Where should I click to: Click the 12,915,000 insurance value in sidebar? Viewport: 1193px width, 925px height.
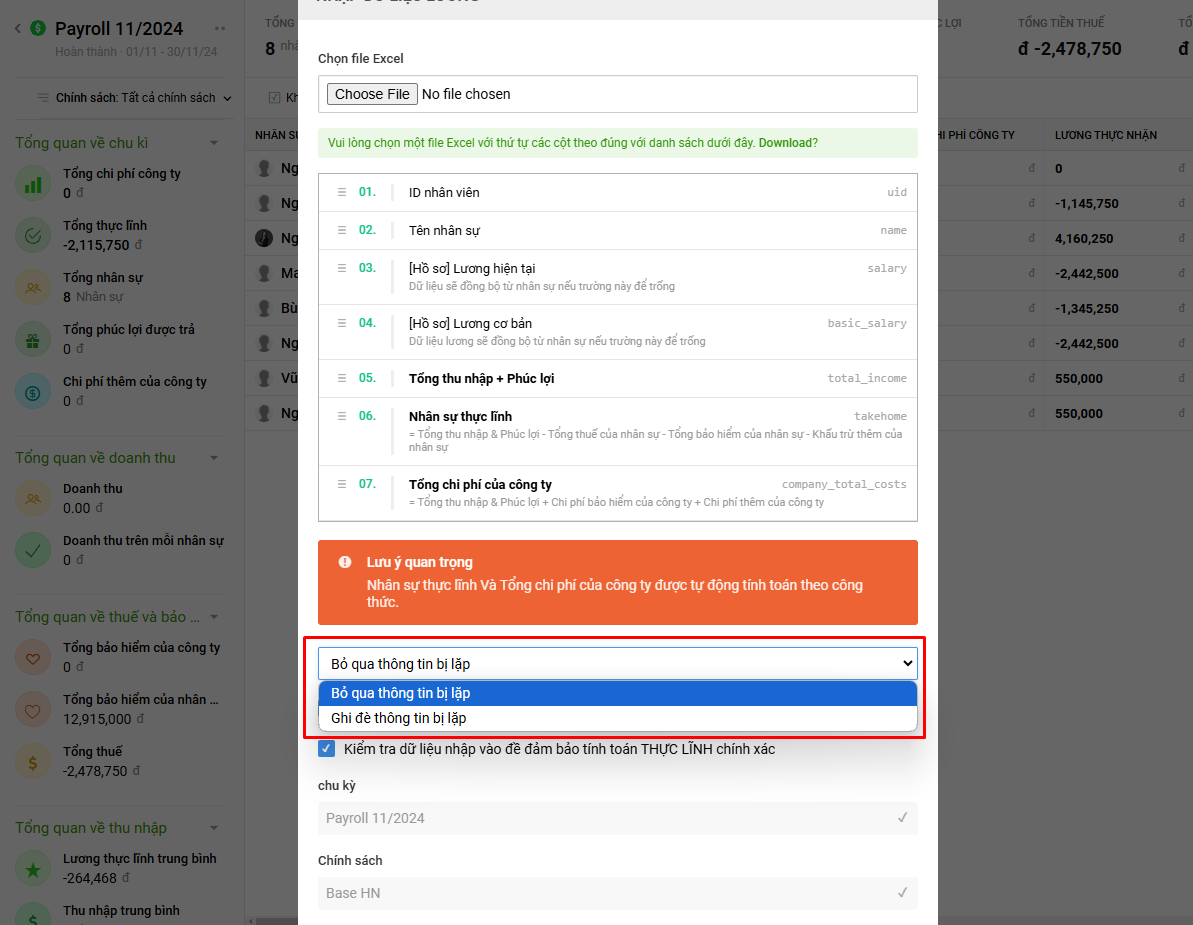(x=97, y=719)
